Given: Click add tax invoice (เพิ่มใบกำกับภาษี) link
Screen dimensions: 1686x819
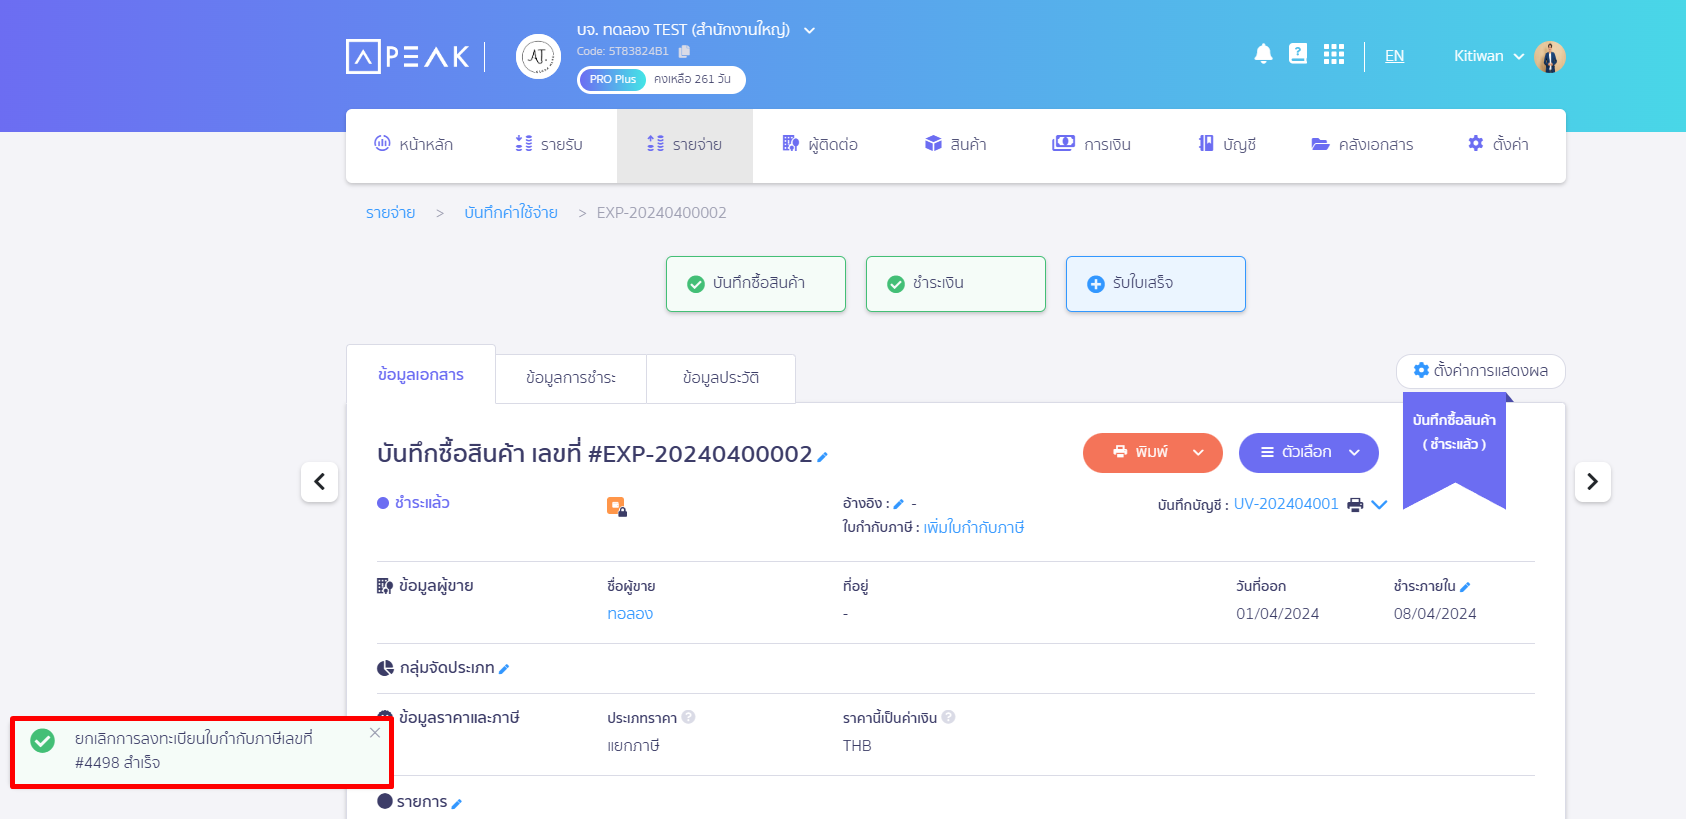Looking at the screenshot, I should click(974, 528).
